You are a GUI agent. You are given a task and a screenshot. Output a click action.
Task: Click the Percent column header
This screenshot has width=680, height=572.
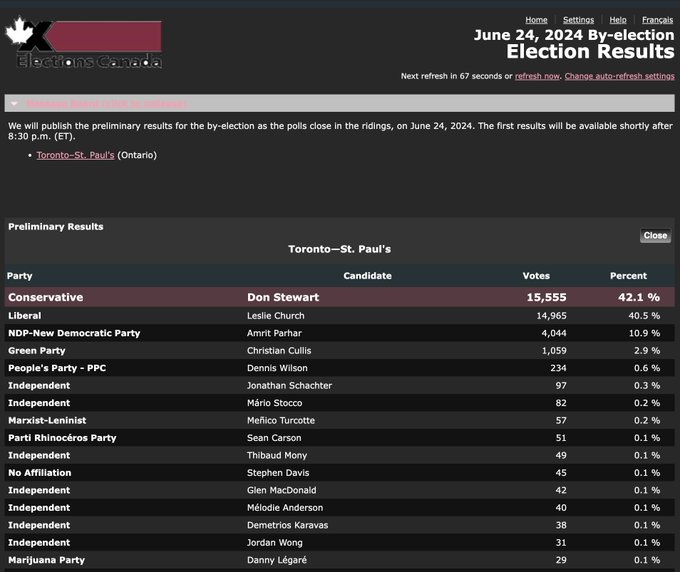click(x=628, y=276)
